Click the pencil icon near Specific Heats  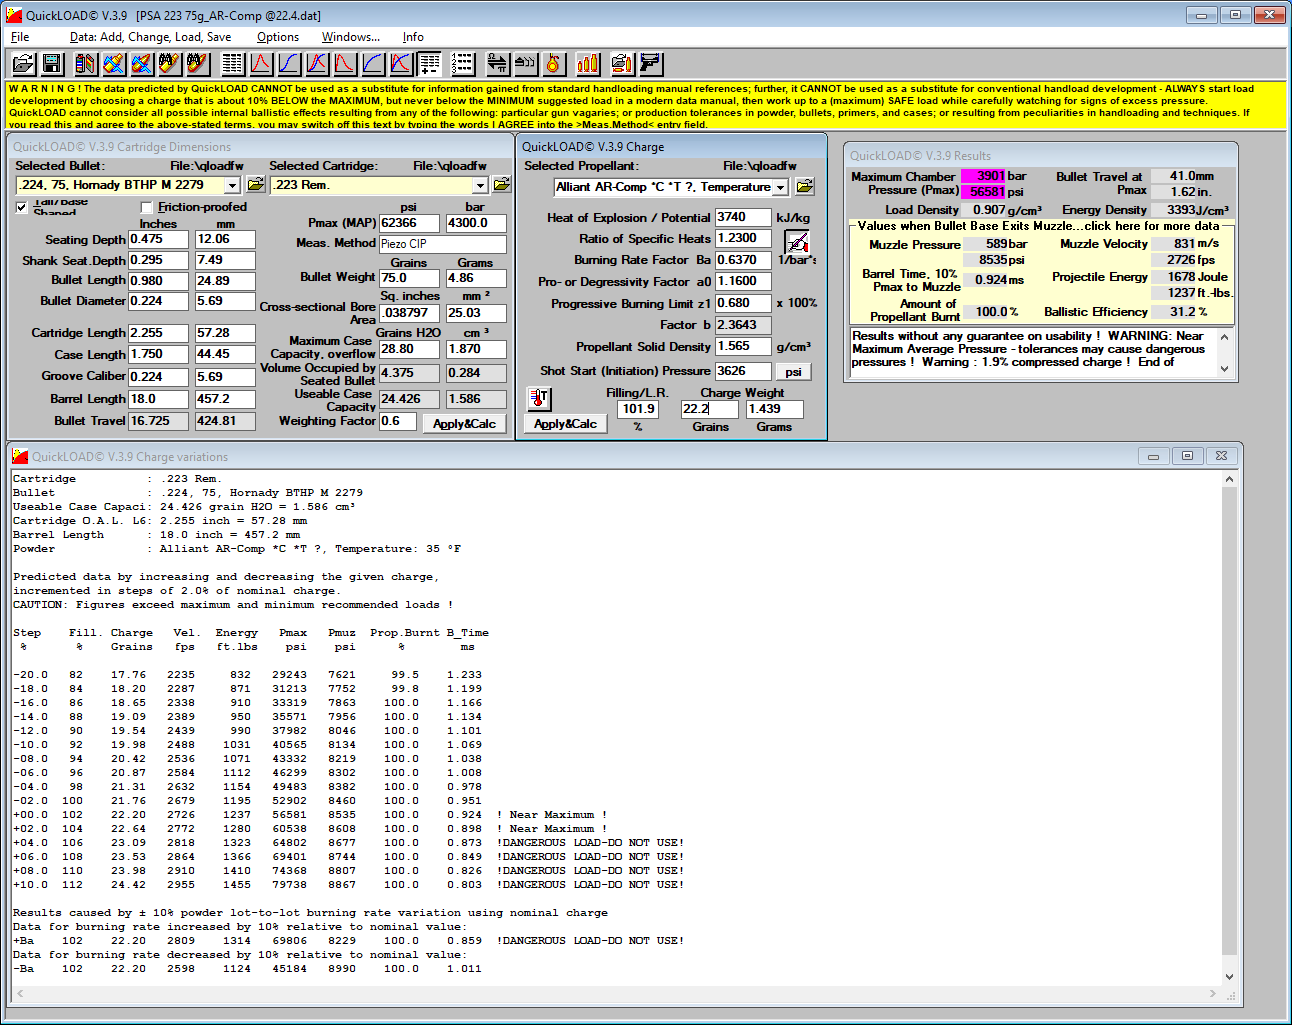(796, 242)
